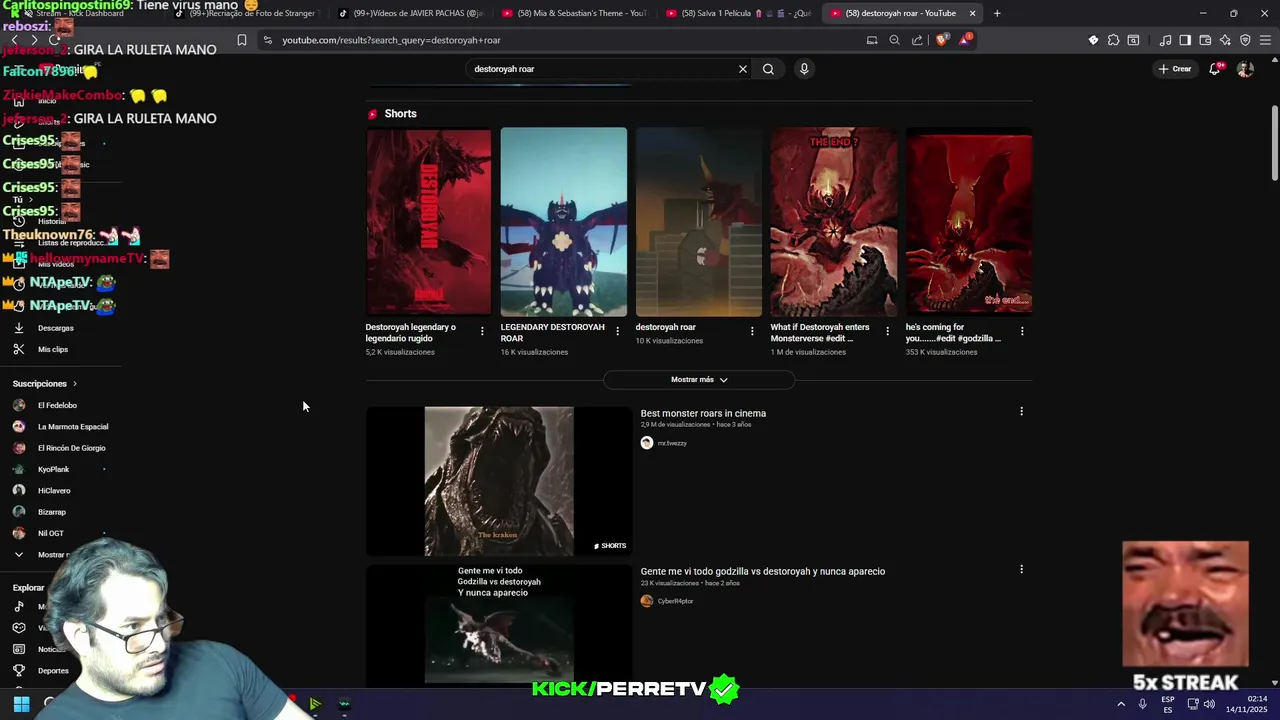The height and width of the screenshot is (720, 1280).
Task: Click the Crear button
Action: coord(1175,69)
